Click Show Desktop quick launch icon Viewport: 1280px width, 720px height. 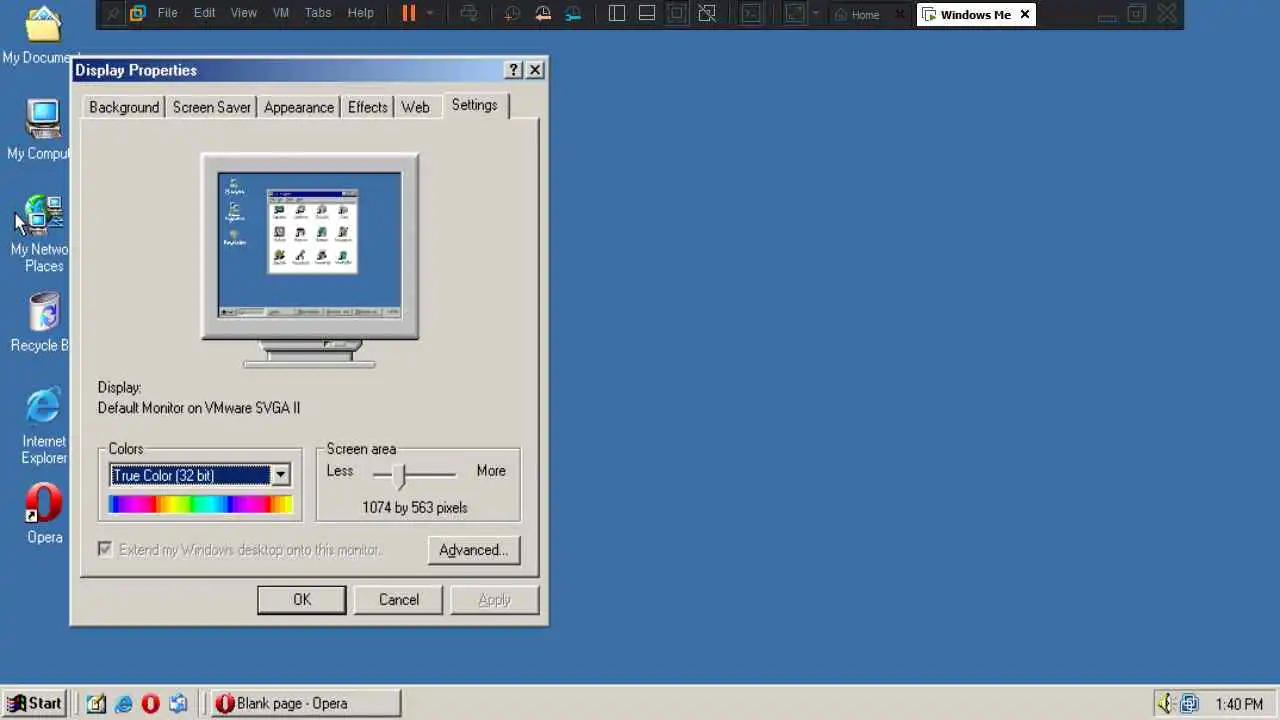point(96,704)
